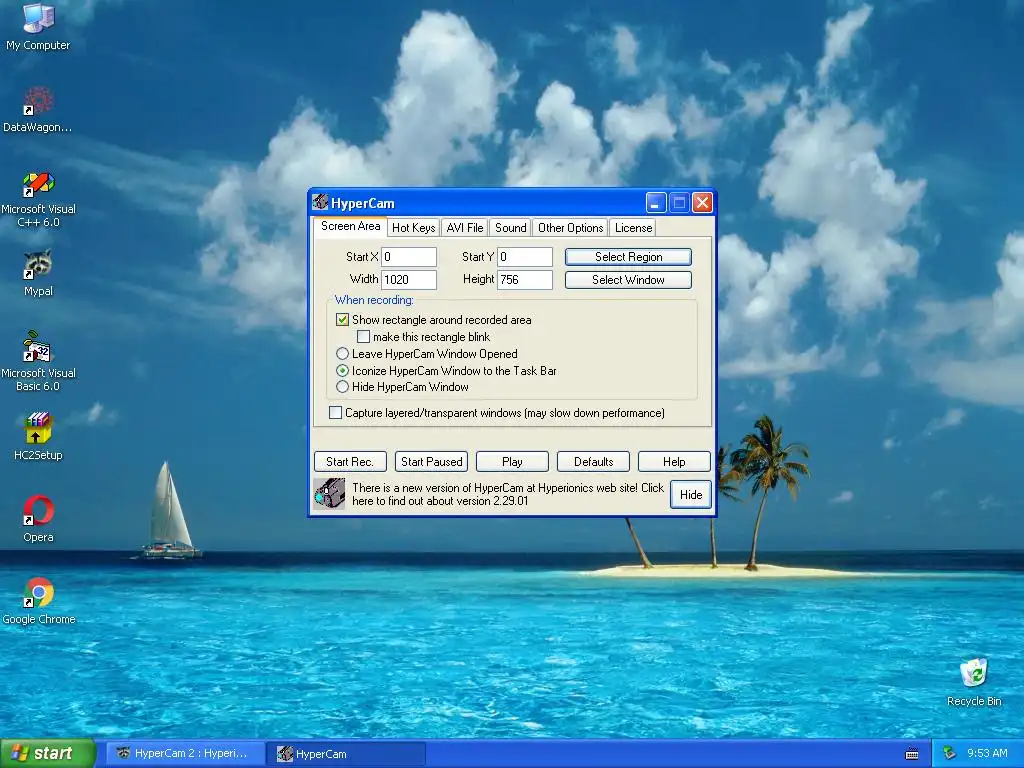Viewport: 1024px width, 768px height.
Task: Click the Height input field
Action: [525, 280]
